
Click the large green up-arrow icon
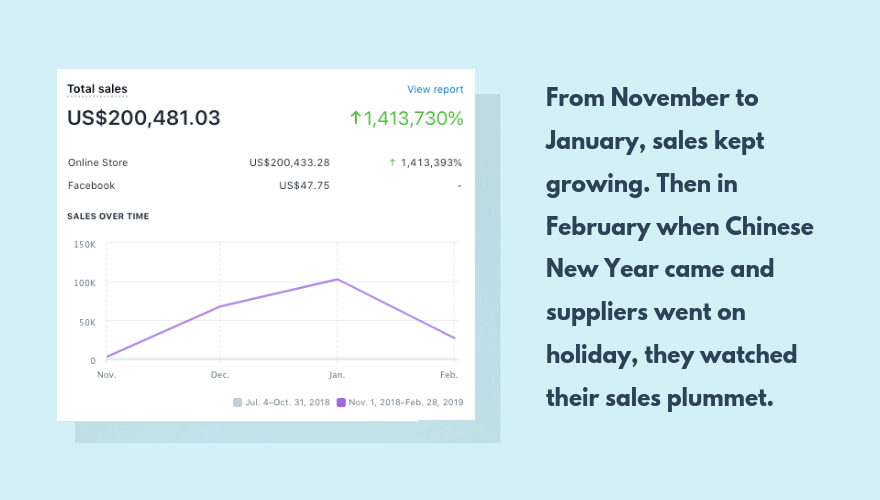coord(355,118)
